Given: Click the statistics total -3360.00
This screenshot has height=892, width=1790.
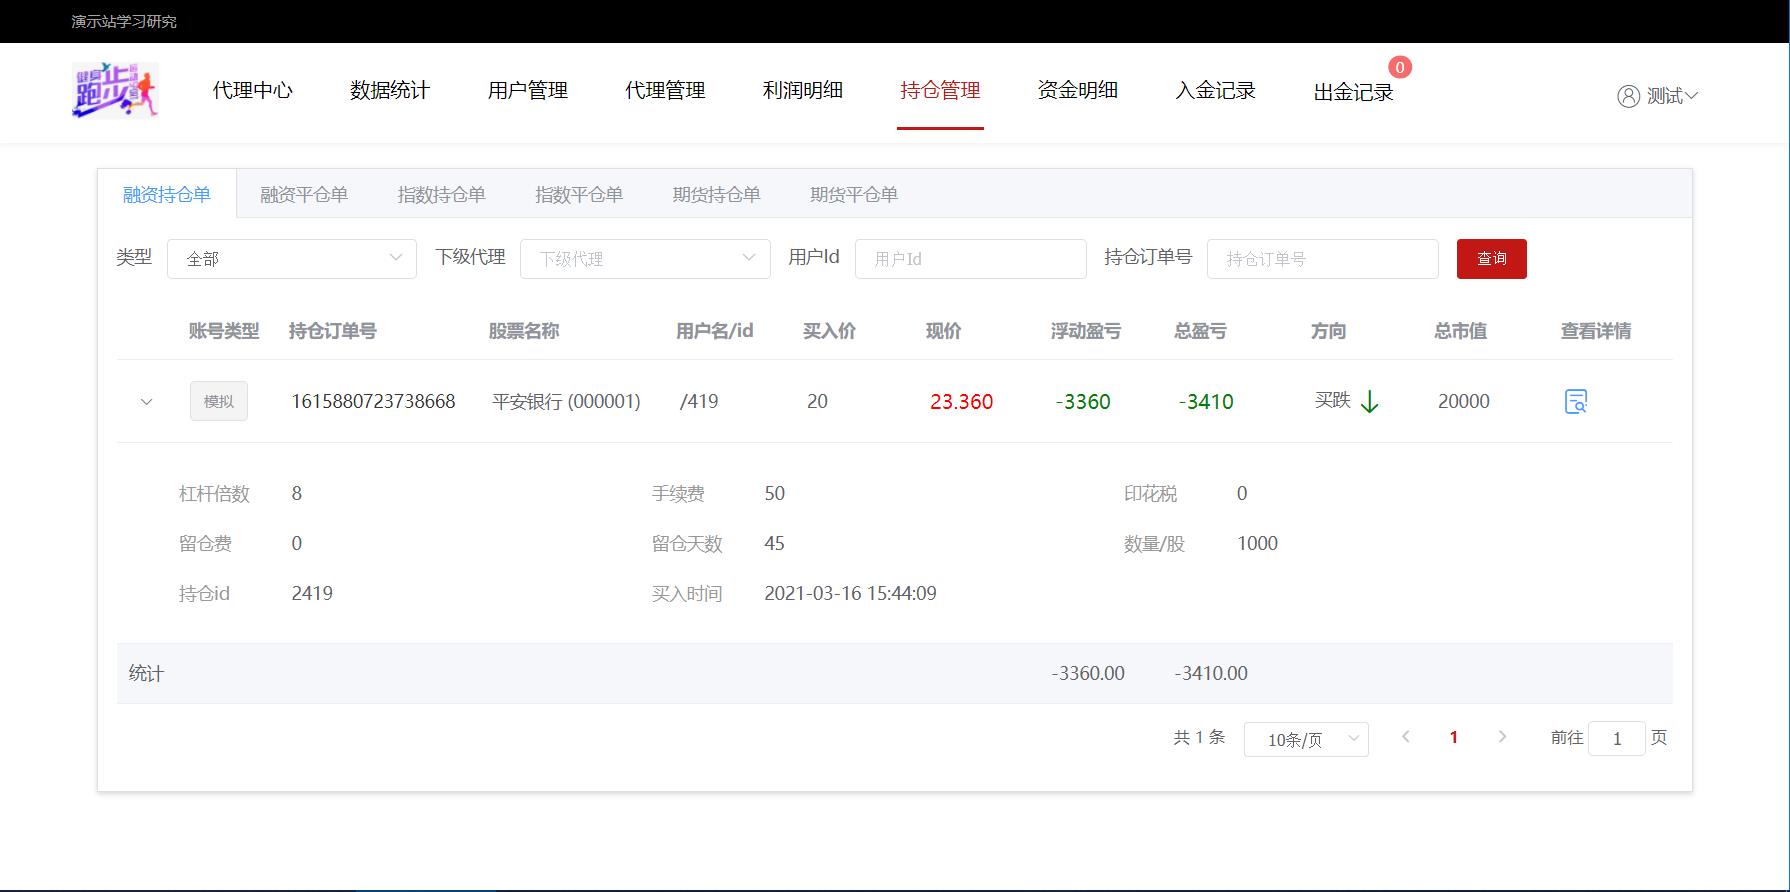Looking at the screenshot, I should coord(1088,673).
